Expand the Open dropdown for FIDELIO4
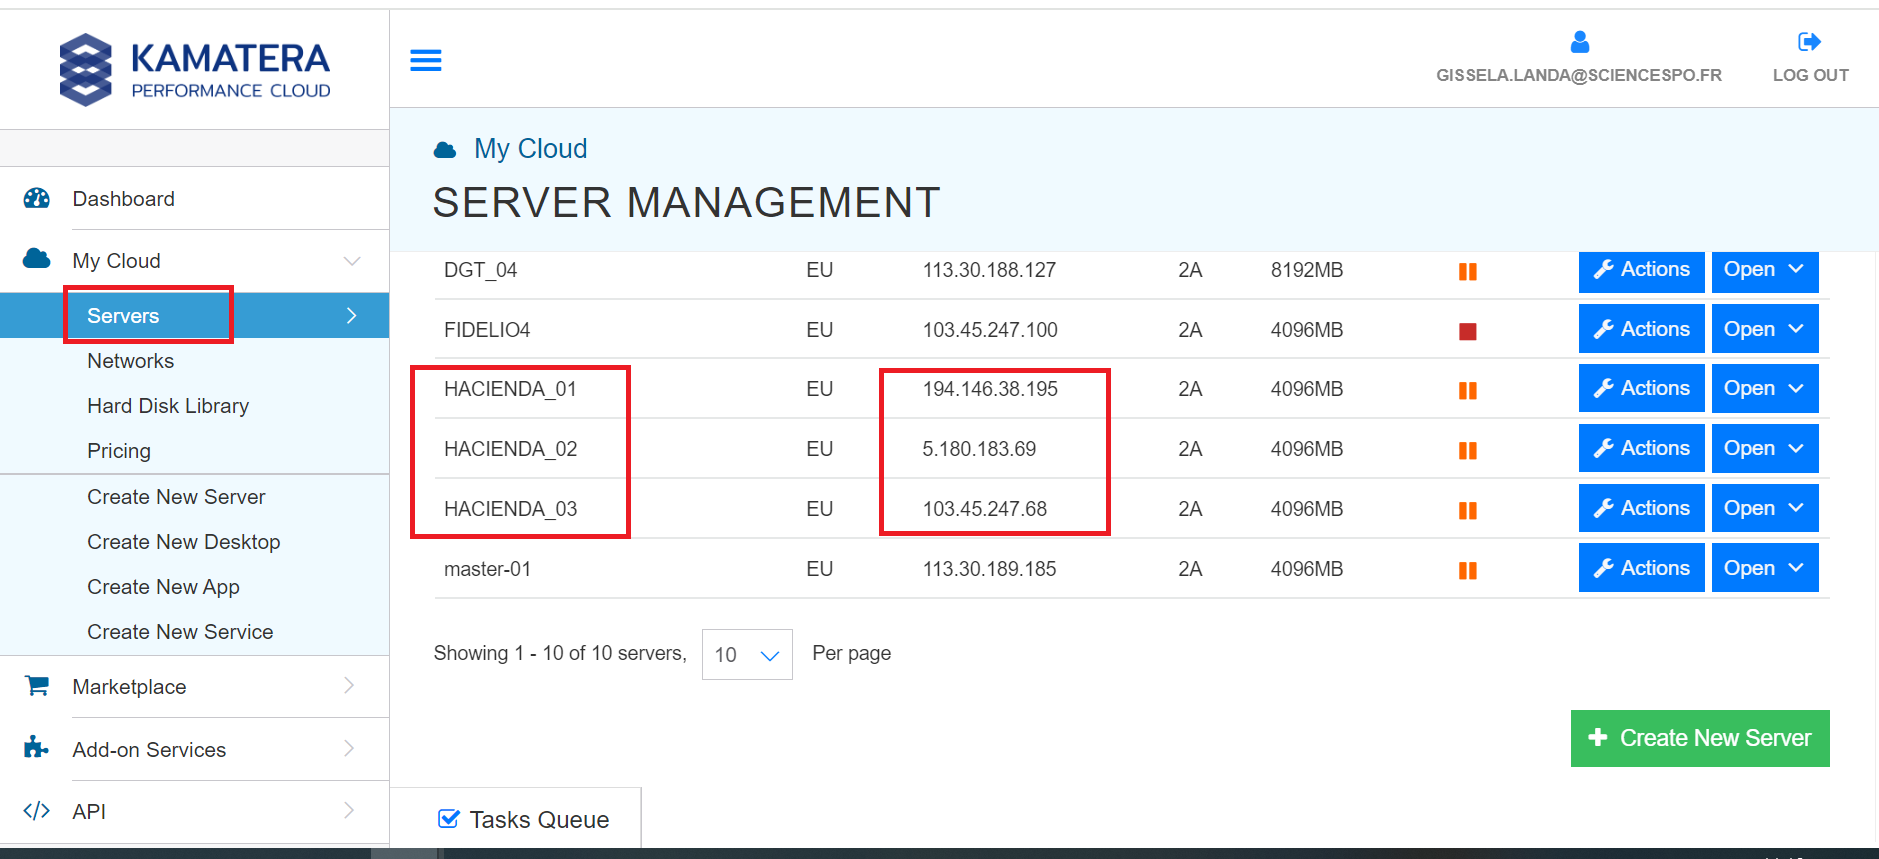Image resolution: width=1879 pixels, height=859 pixels. point(1765,329)
